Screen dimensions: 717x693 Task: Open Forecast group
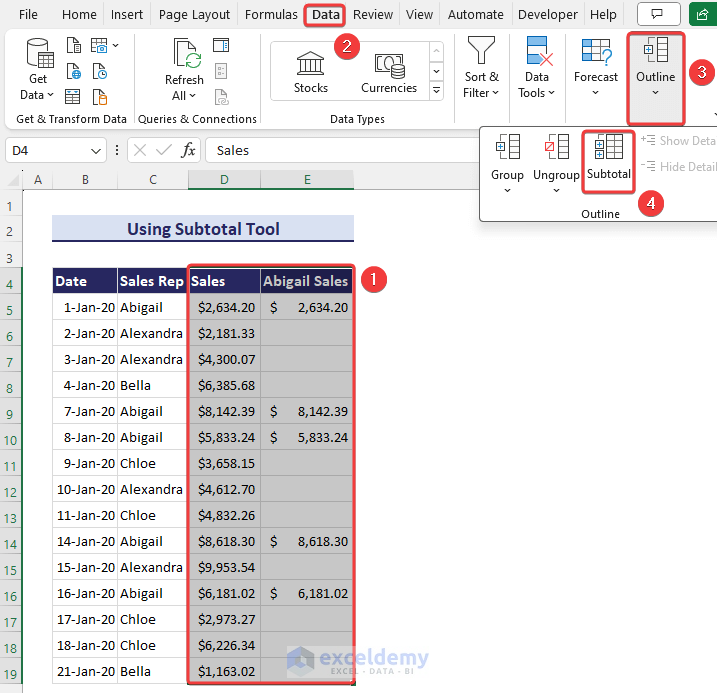[x=595, y=68]
